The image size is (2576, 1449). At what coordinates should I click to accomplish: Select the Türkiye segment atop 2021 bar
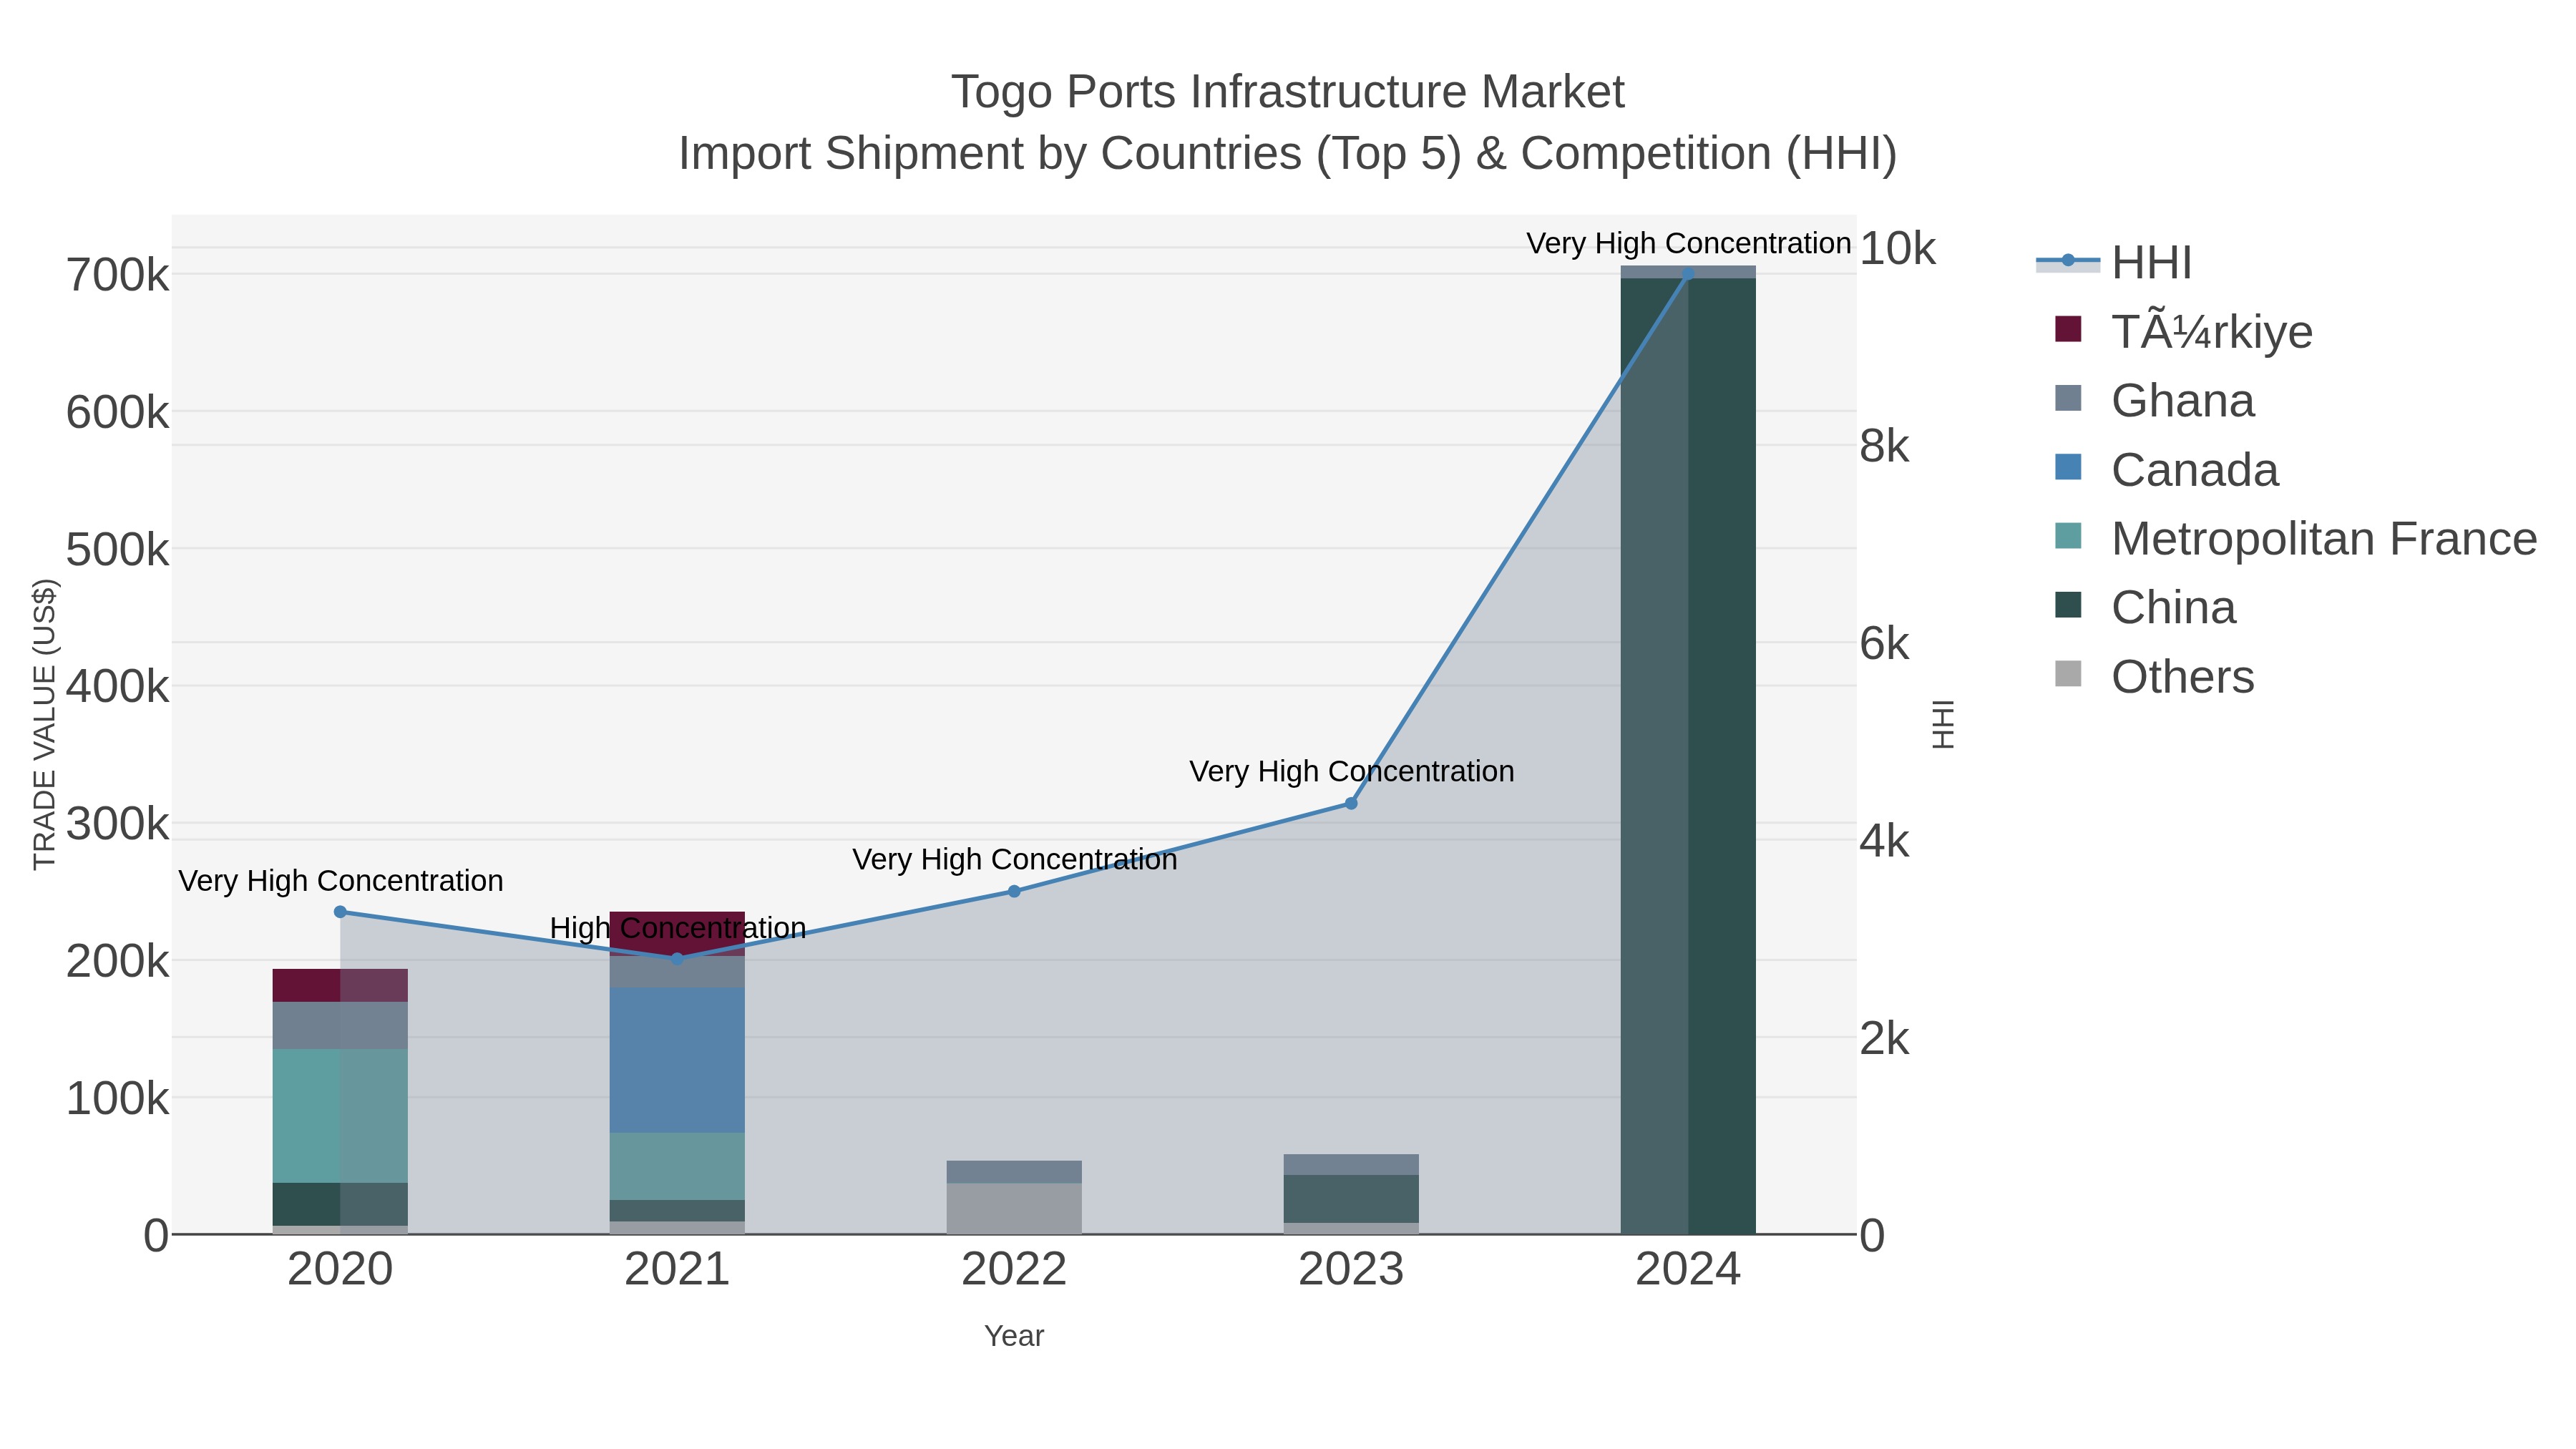(x=677, y=934)
